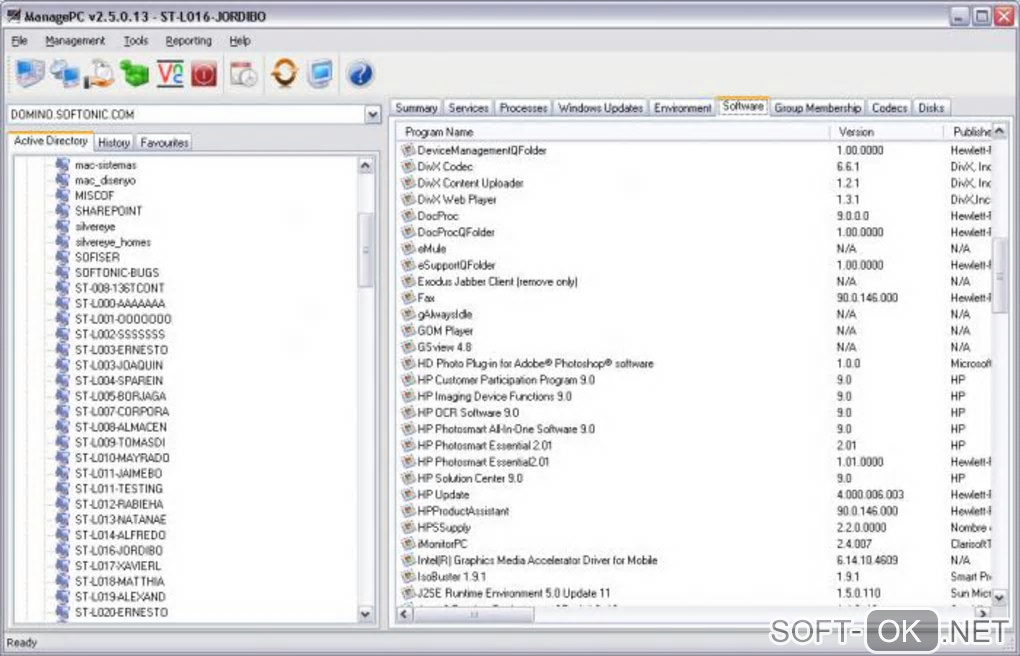Click the package icon next to Fax
The height and width of the screenshot is (656, 1020).
click(x=408, y=297)
